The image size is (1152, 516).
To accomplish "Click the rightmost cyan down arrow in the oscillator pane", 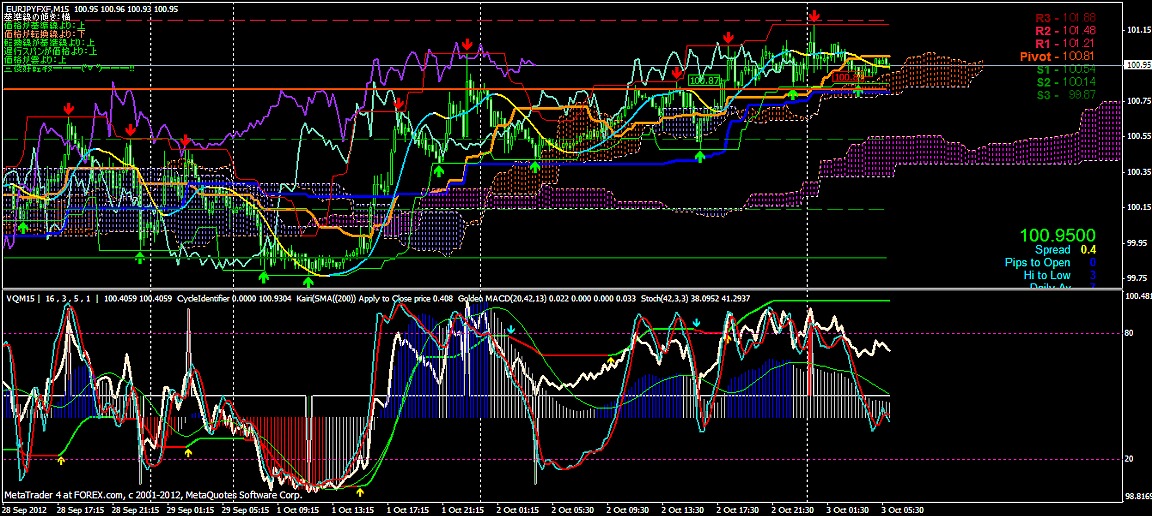I will (x=697, y=324).
